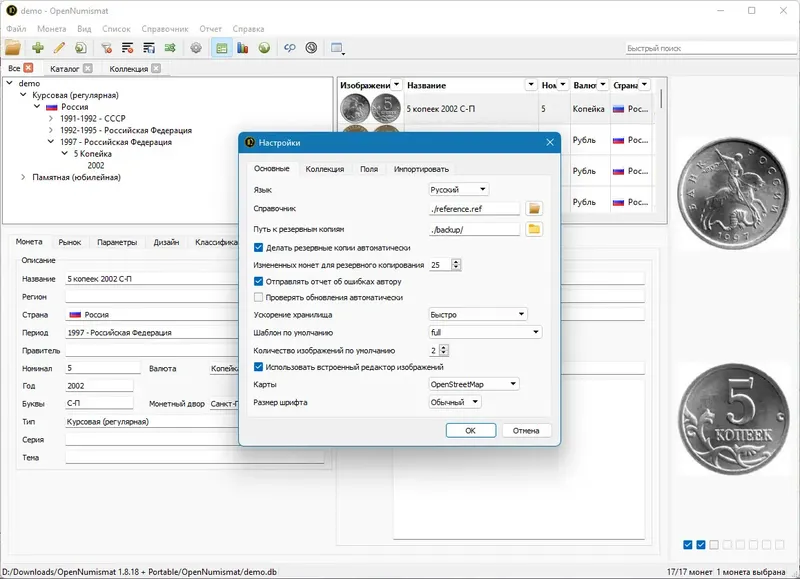The image size is (800, 579).
Task: Open the Язык language dropdown
Action: click(459, 189)
